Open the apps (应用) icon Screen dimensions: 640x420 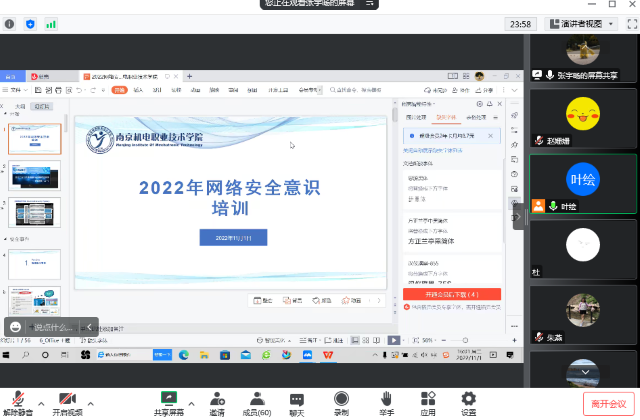point(428,397)
